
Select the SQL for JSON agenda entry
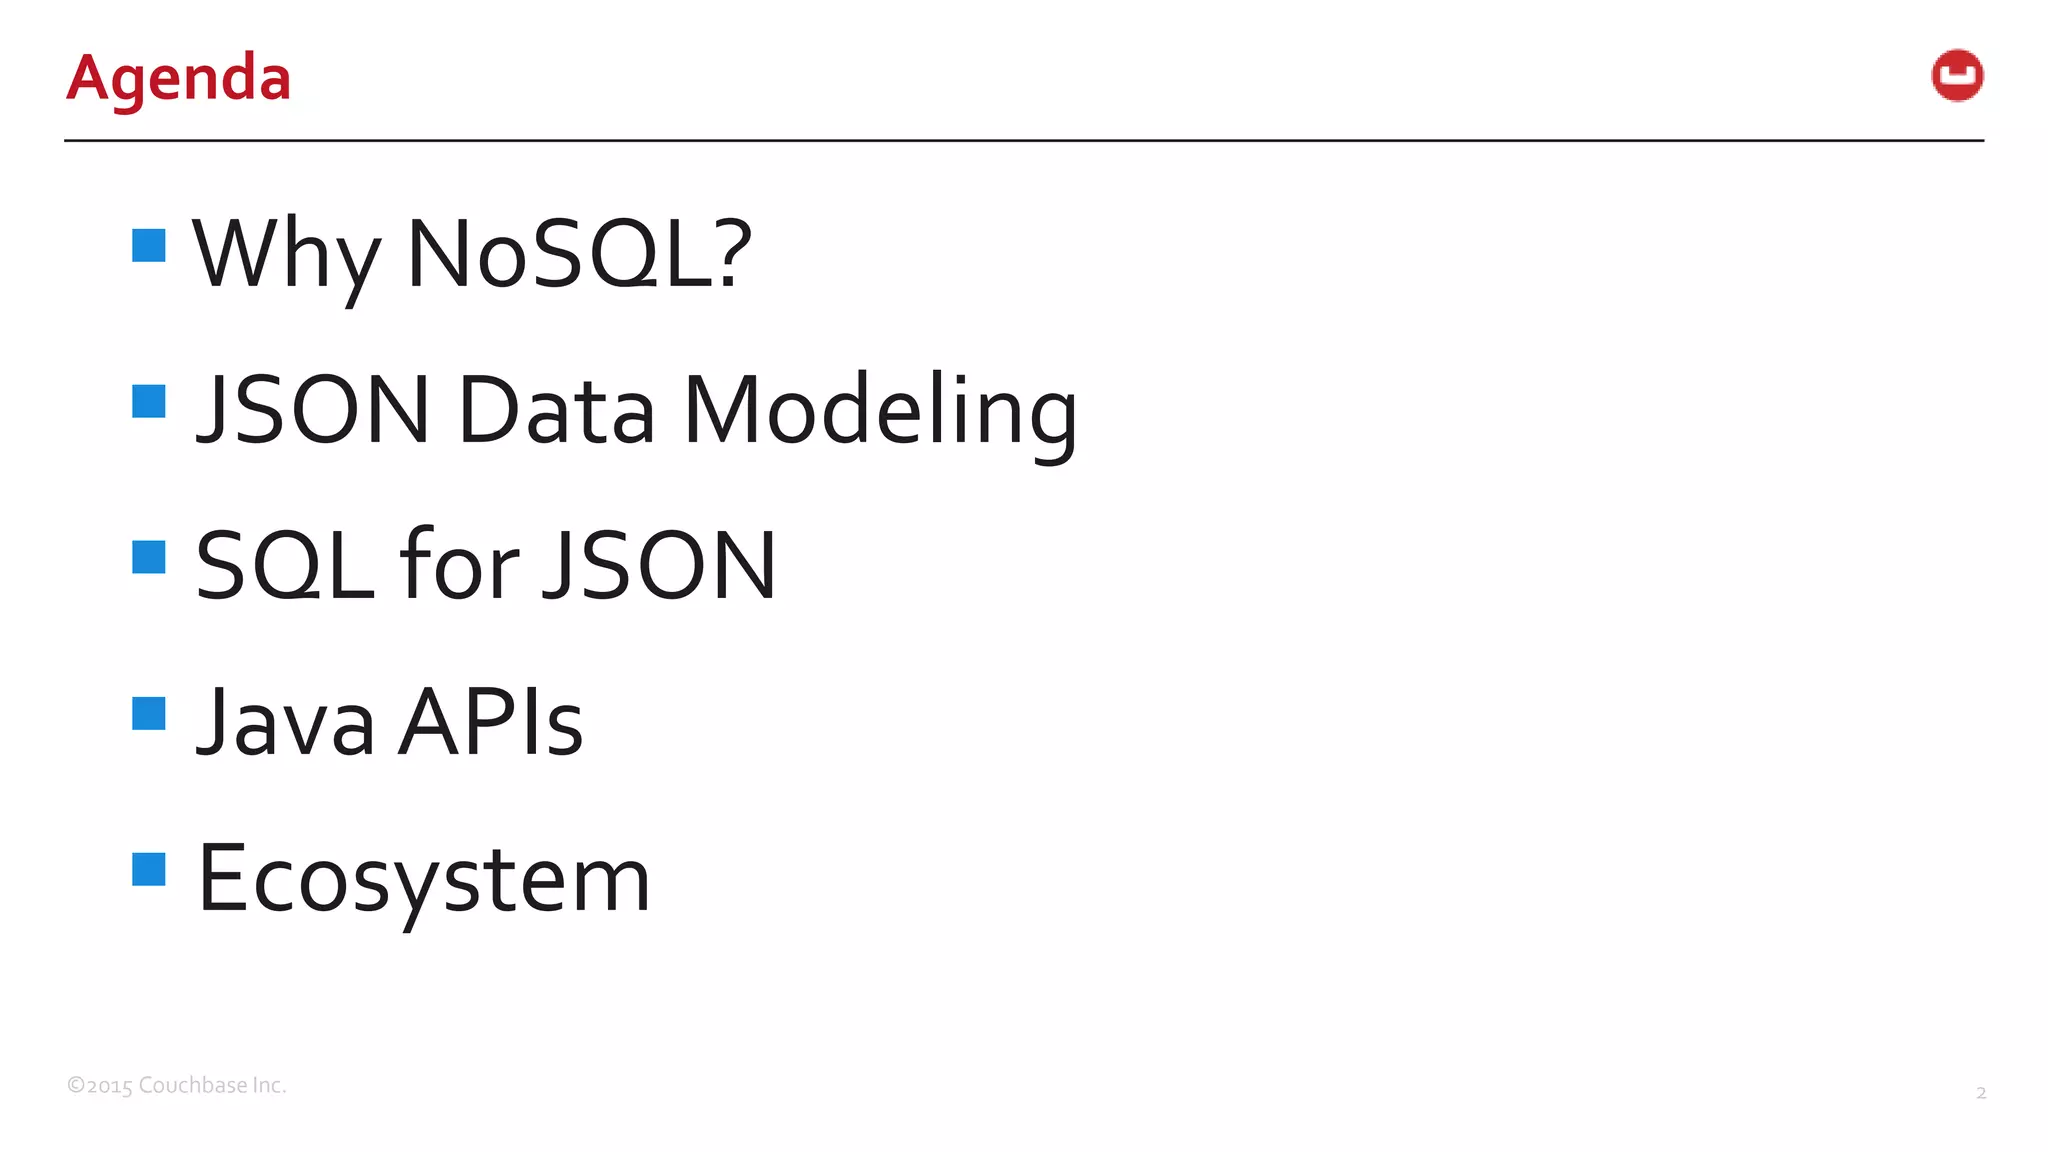(486, 566)
